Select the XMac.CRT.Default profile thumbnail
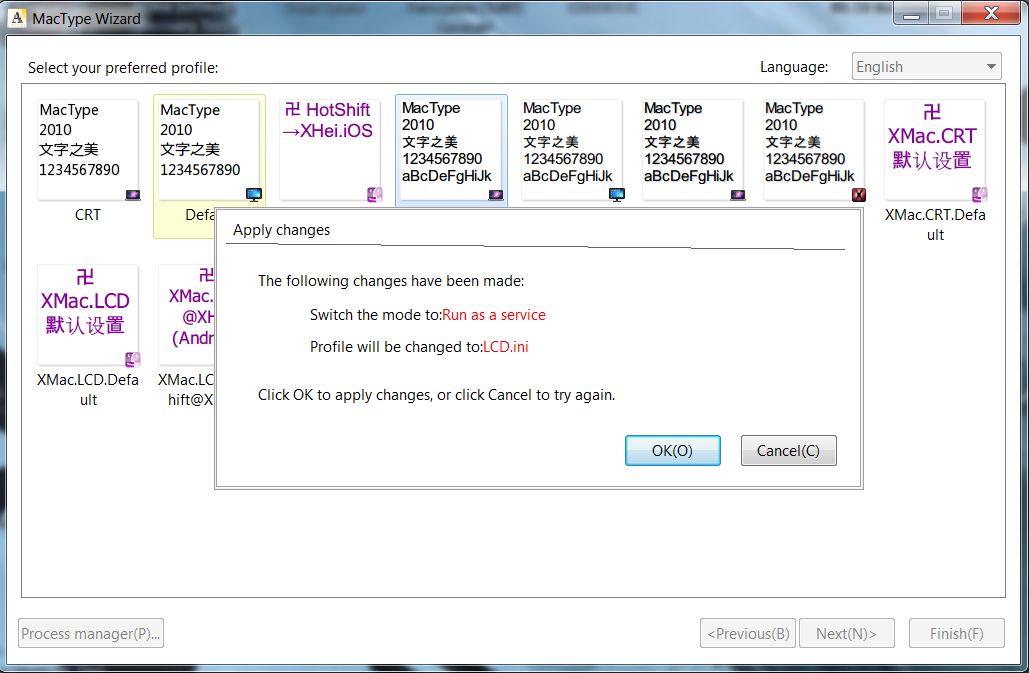The image size is (1029, 673). (934, 150)
